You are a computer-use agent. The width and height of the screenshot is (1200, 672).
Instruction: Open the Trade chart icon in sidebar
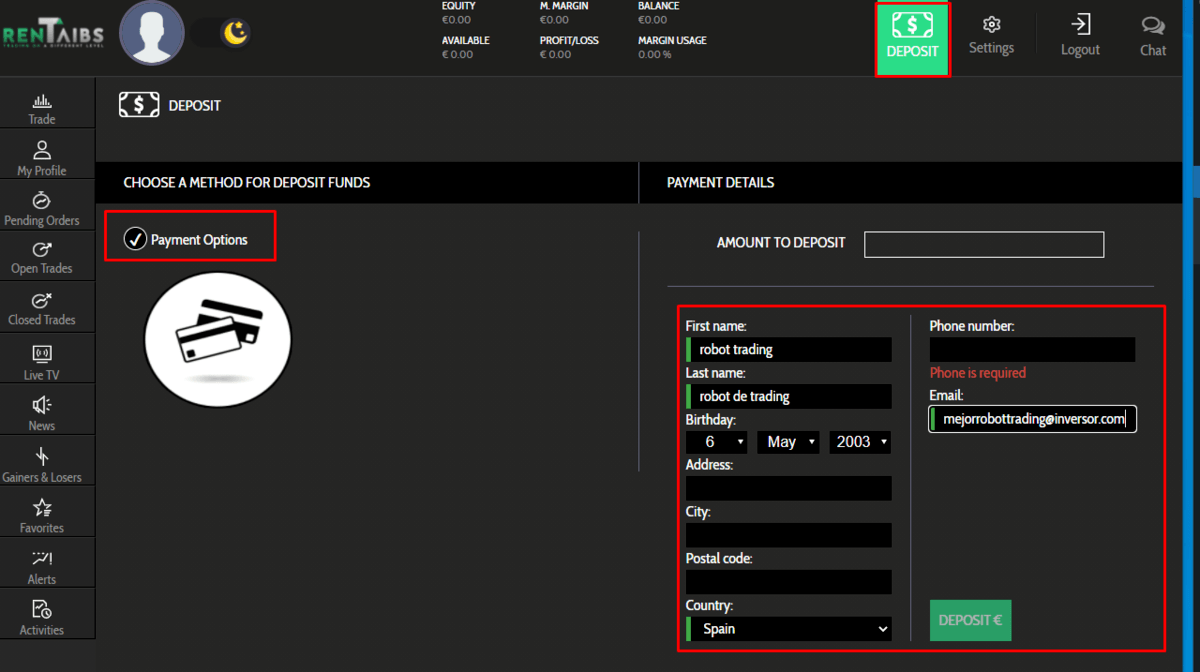point(42,102)
